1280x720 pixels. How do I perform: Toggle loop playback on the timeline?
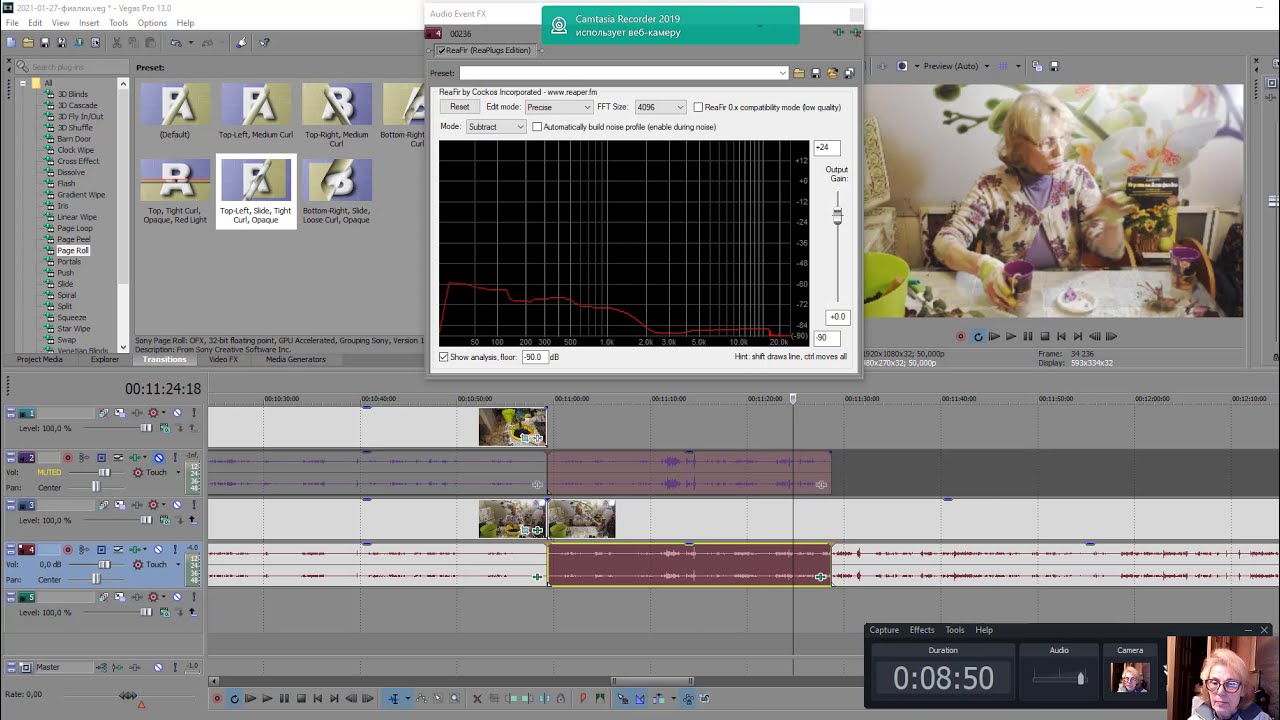234,699
